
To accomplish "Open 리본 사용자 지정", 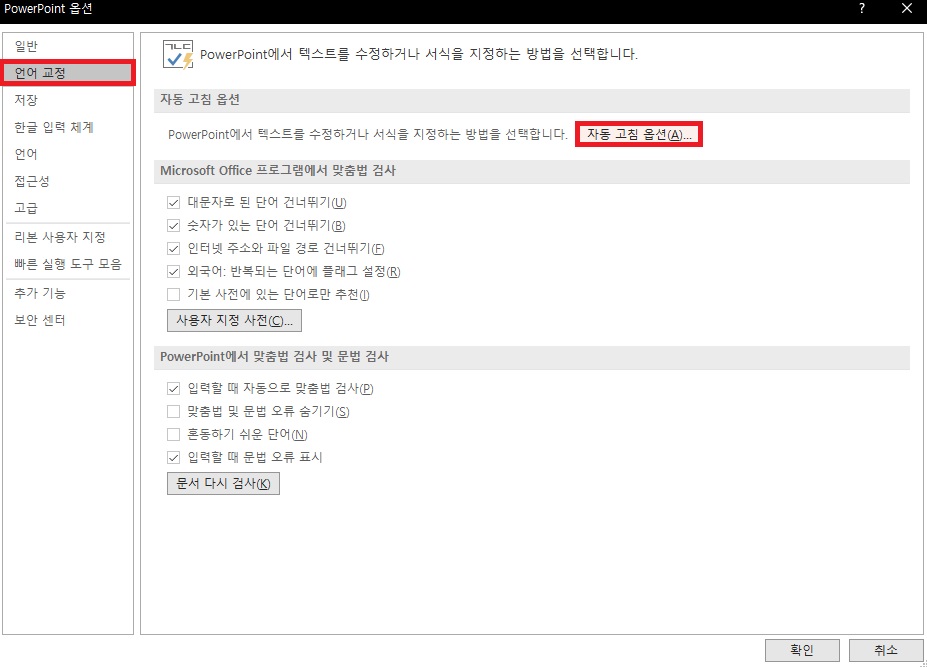I will (60, 237).
